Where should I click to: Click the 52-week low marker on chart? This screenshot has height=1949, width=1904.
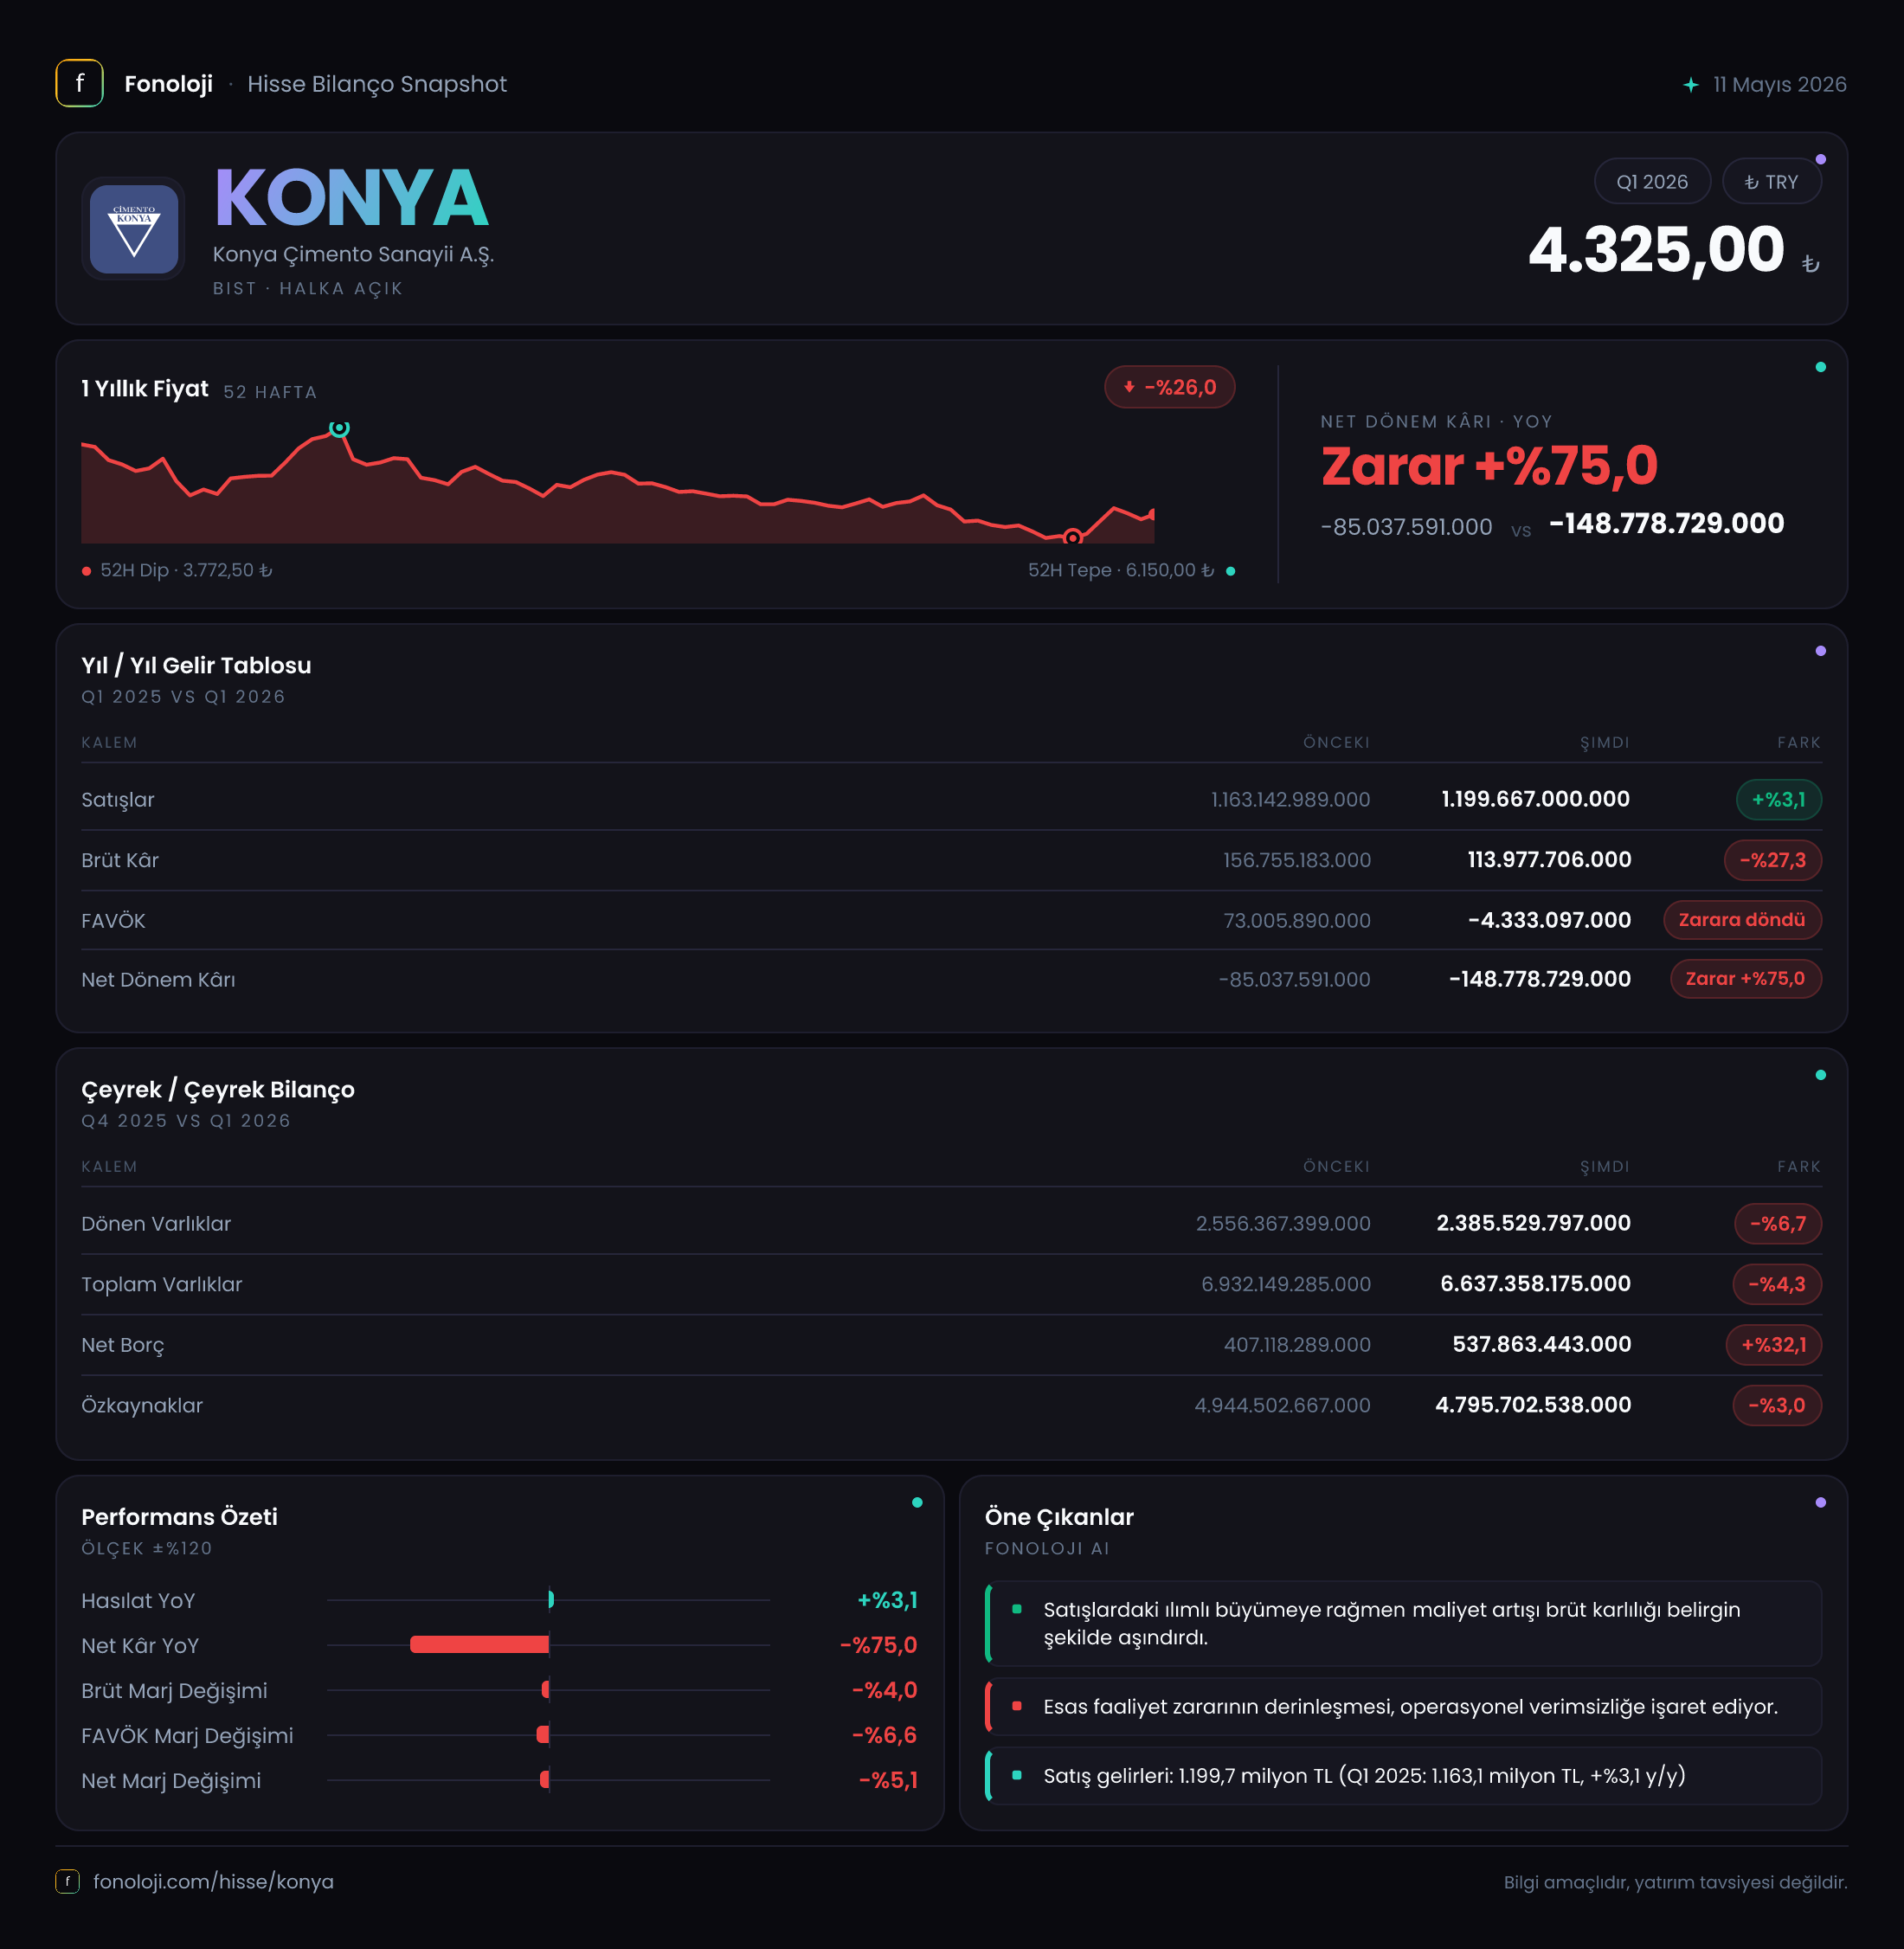(1072, 537)
